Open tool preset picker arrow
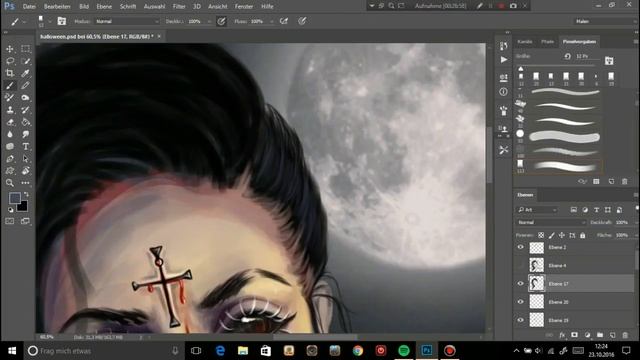The height and width of the screenshot is (360, 640). click(x=24, y=21)
